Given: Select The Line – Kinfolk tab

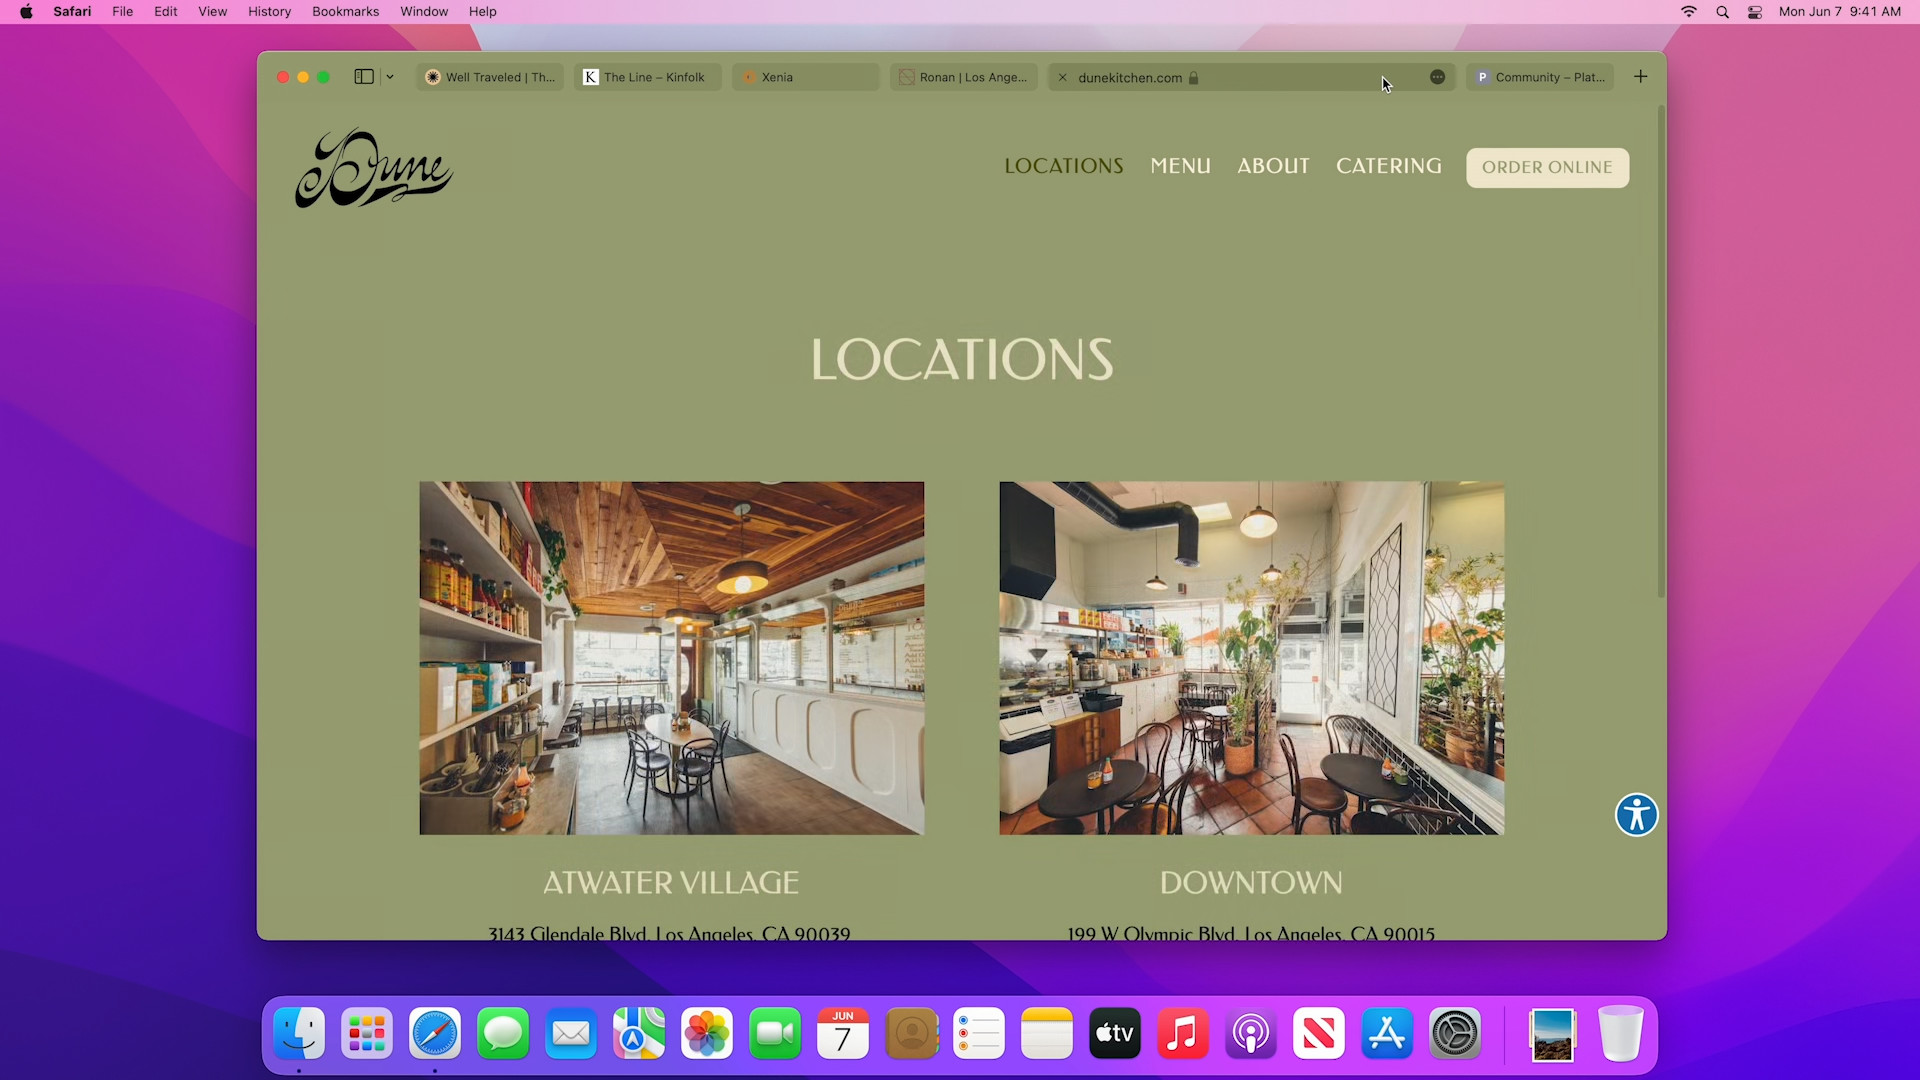Looking at the screenshot, I should (646, 77).
